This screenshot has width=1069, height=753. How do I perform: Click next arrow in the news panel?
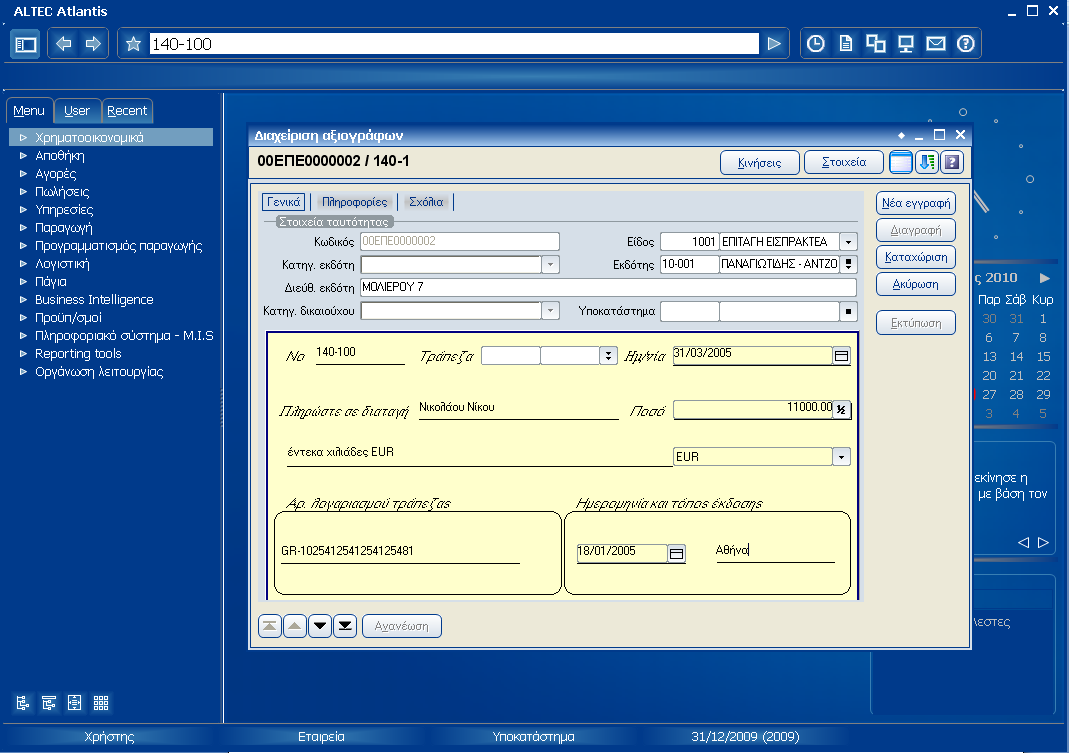click(1043, 542)
